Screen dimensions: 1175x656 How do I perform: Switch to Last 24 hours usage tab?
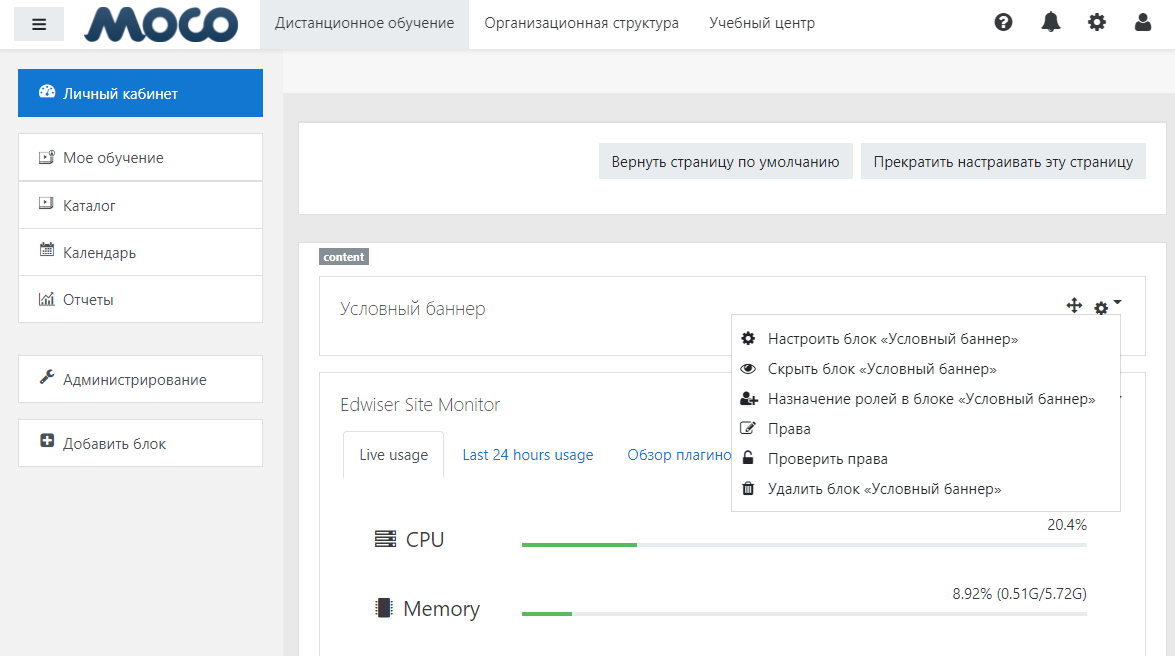(x=528, y=454)
